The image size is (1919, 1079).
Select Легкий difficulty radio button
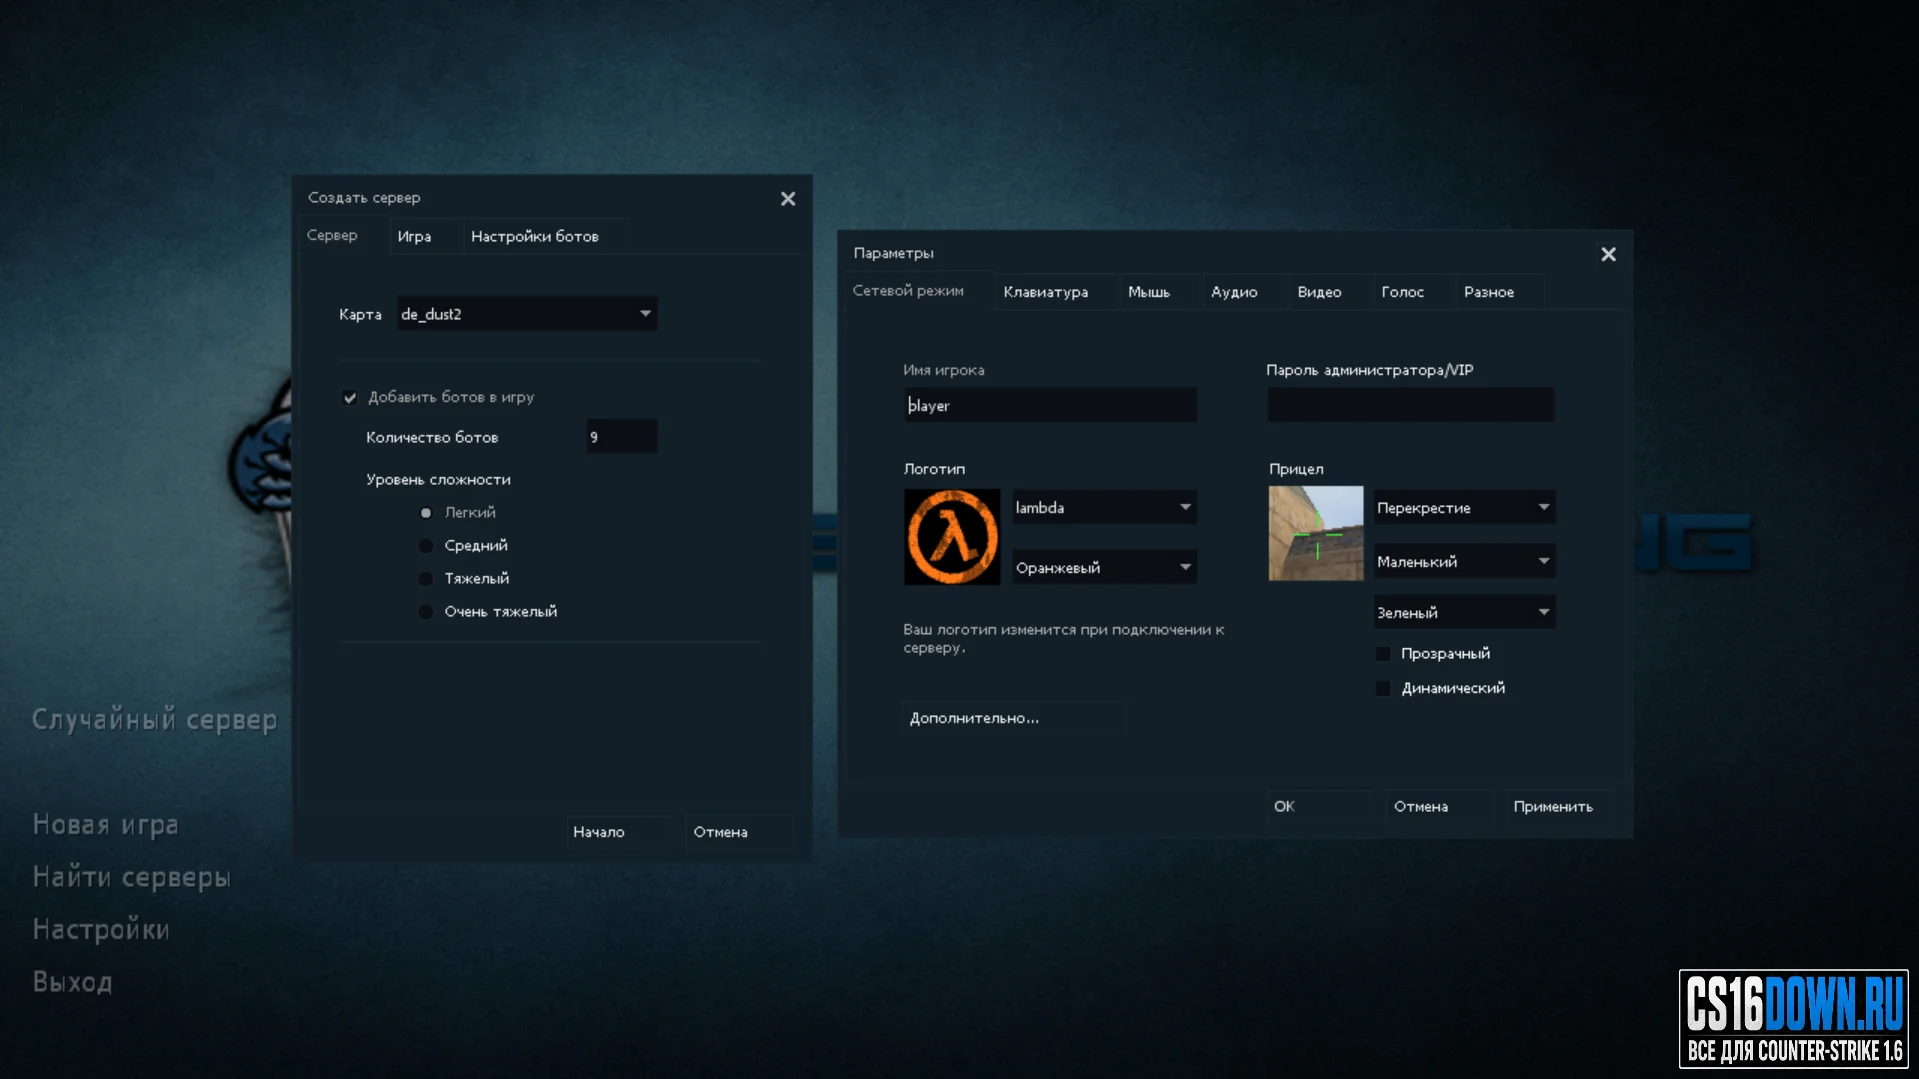click(426, 513)
